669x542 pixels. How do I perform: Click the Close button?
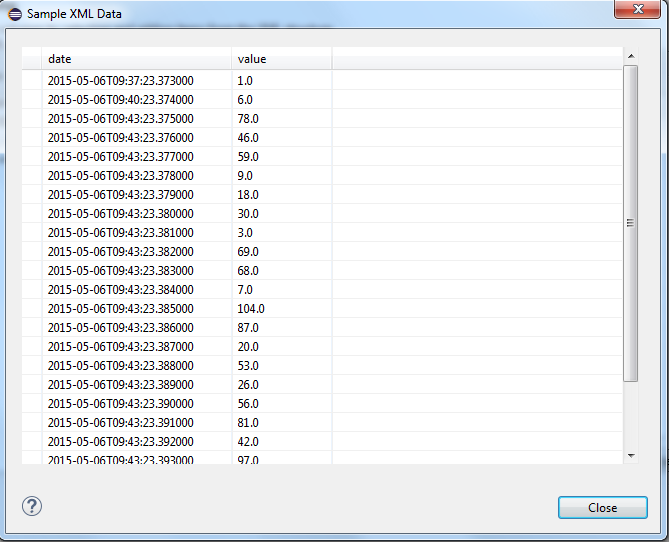(602, 507)
